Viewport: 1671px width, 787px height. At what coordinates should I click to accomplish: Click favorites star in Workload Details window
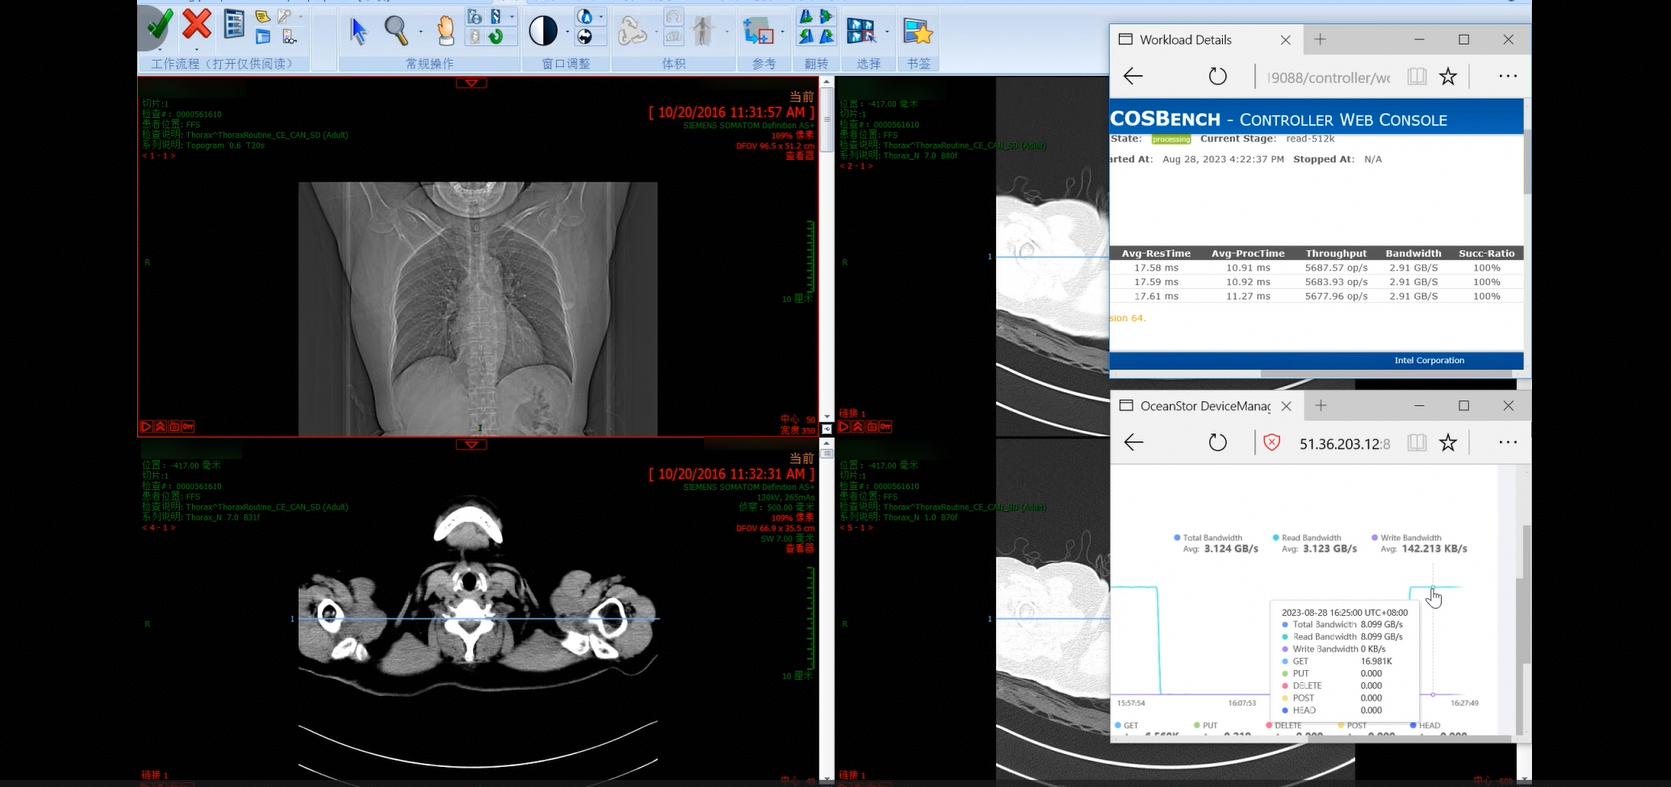tap(1448, 76)
